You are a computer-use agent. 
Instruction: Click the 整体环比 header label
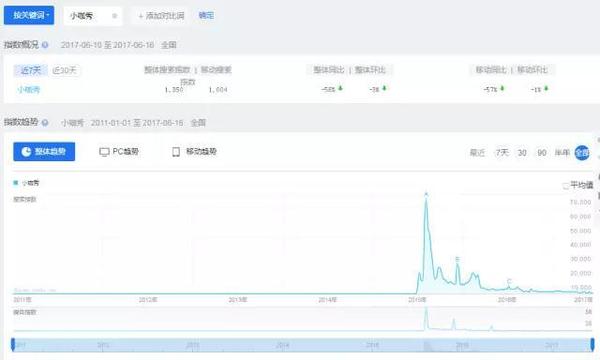370,70
